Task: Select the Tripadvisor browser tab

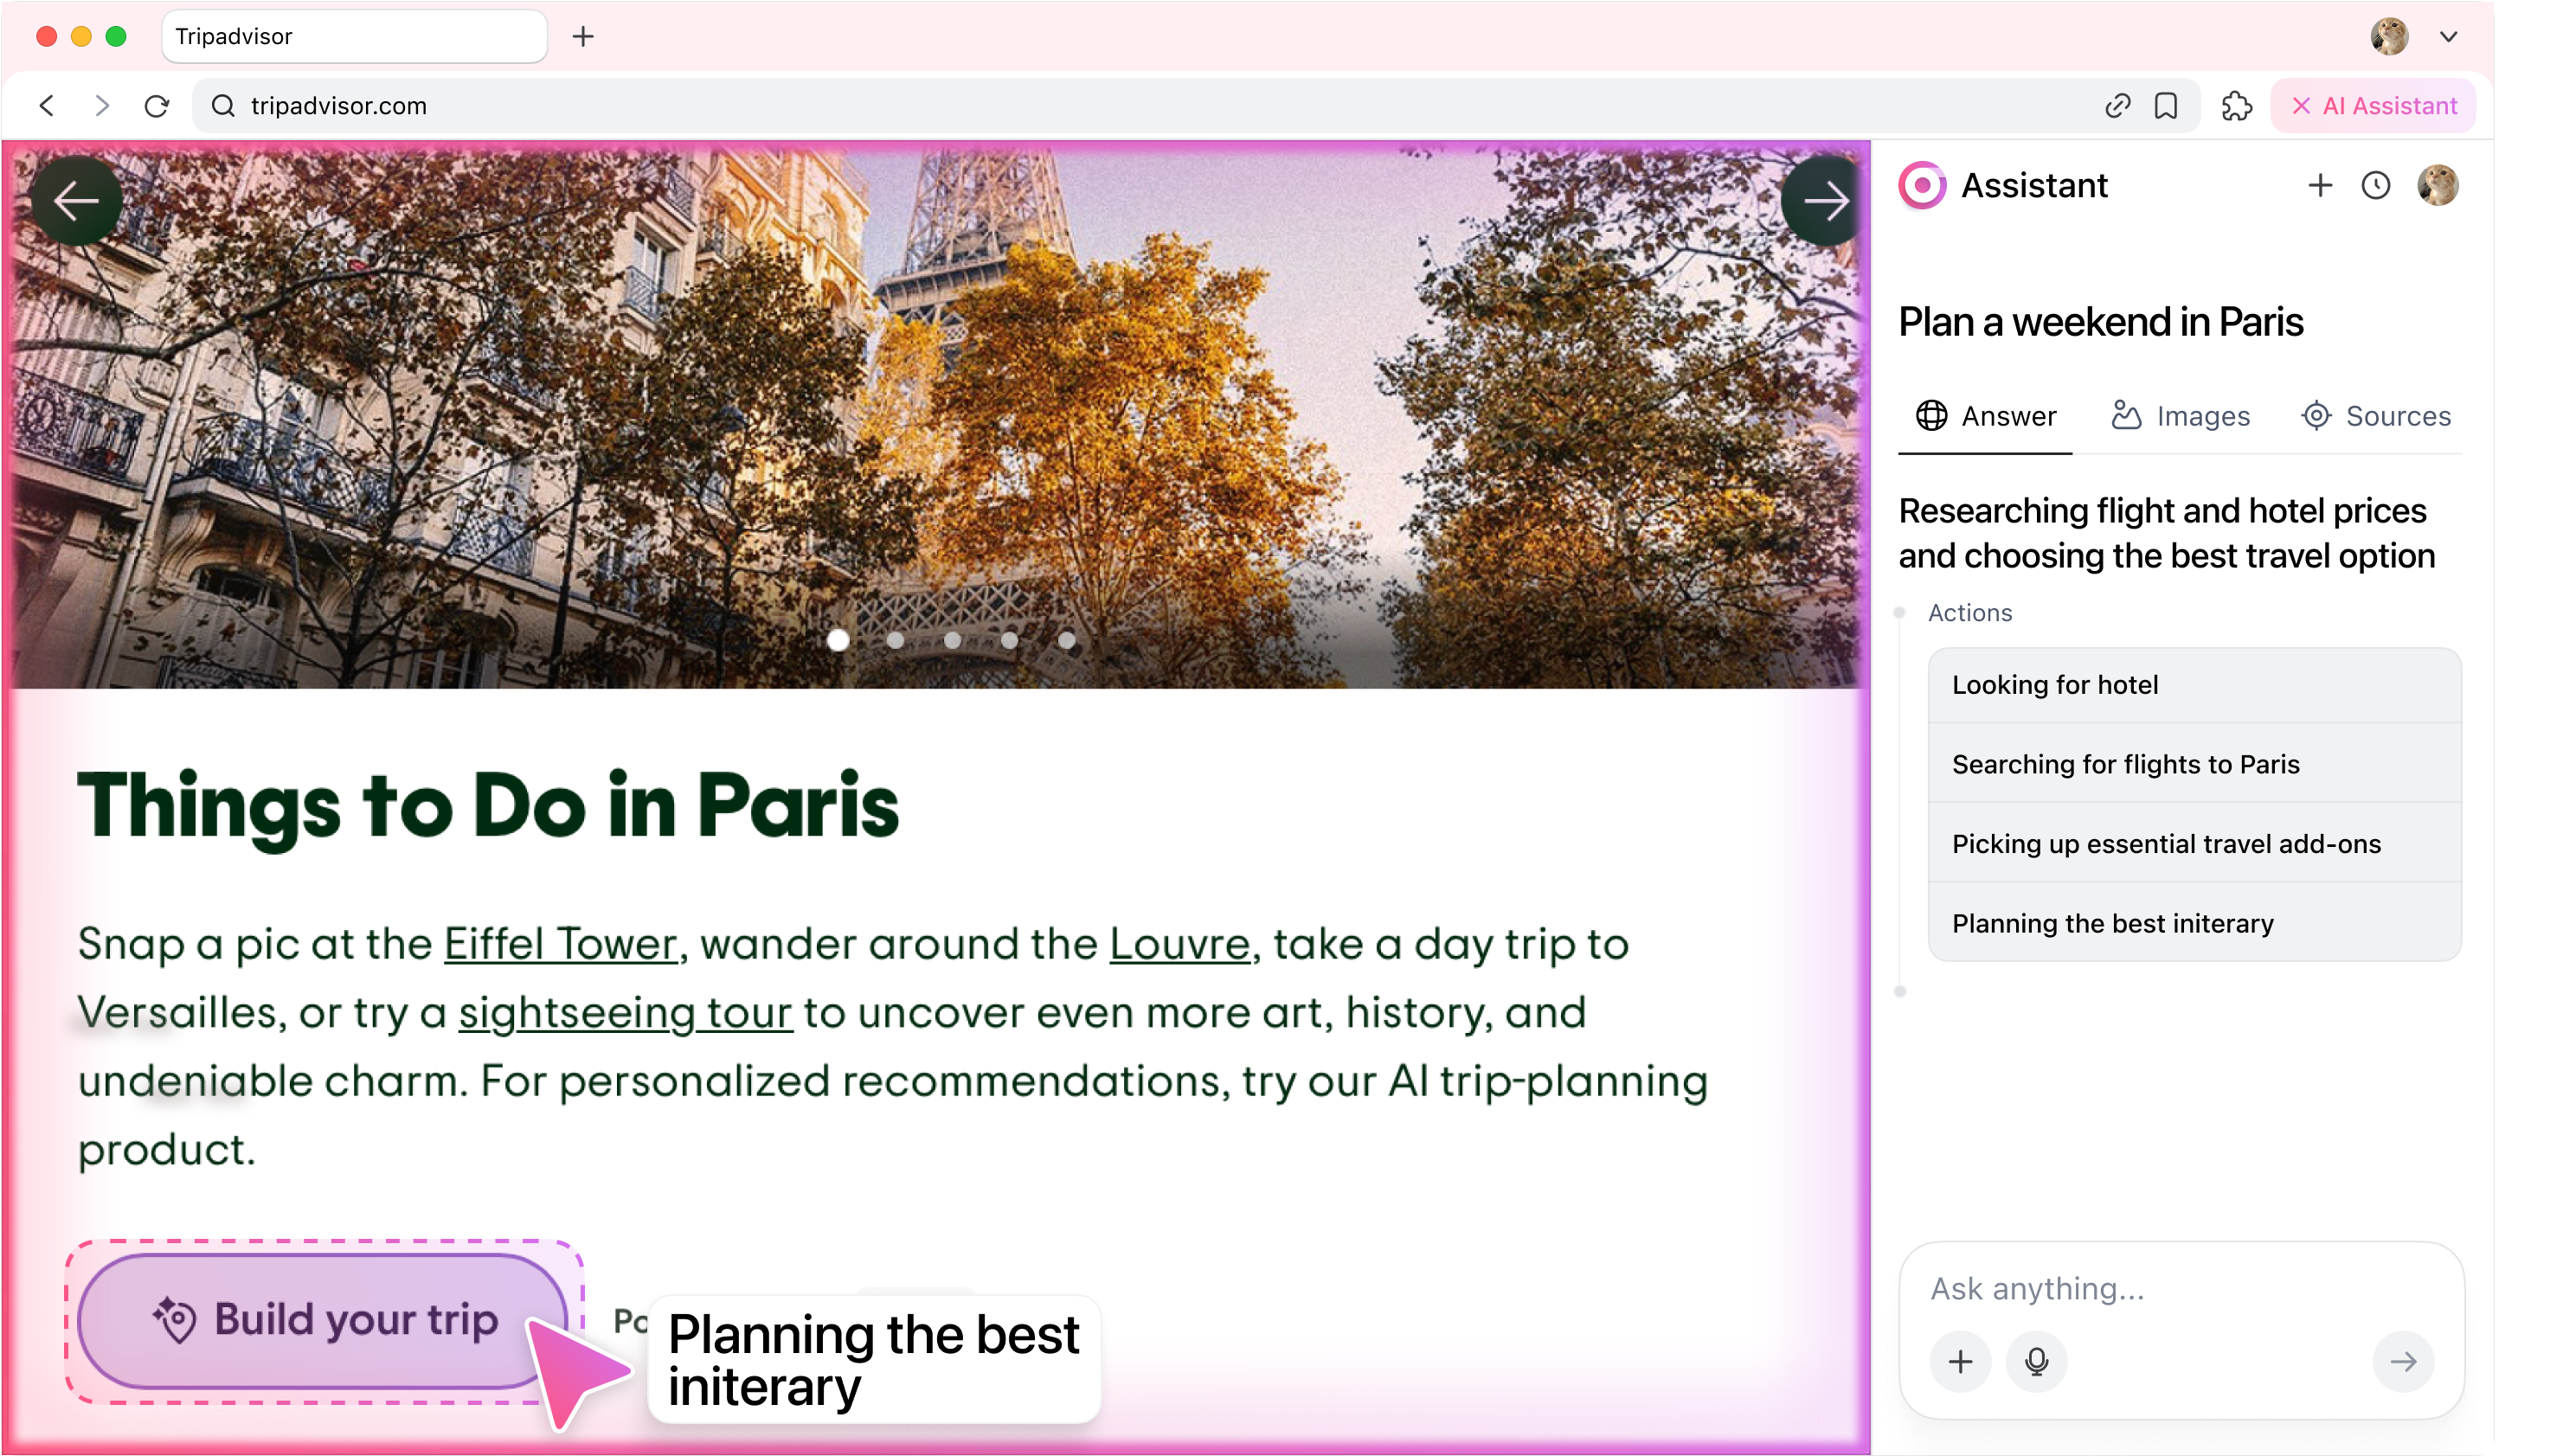Action: [354, 36]
